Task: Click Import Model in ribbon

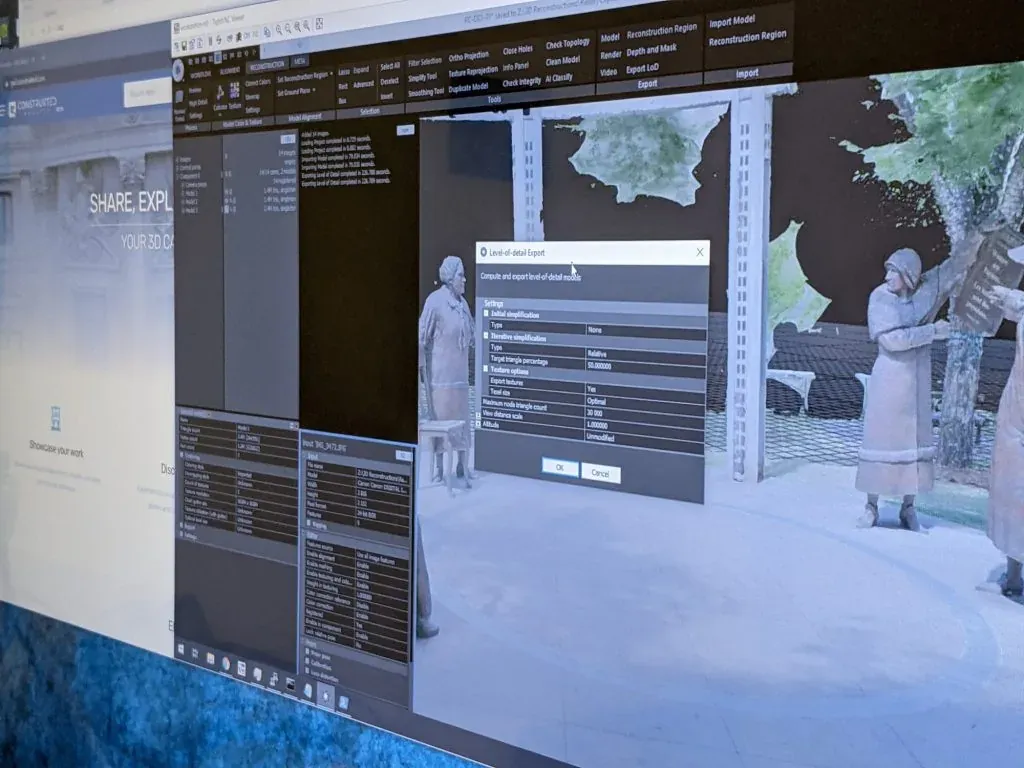Action: 731,22
